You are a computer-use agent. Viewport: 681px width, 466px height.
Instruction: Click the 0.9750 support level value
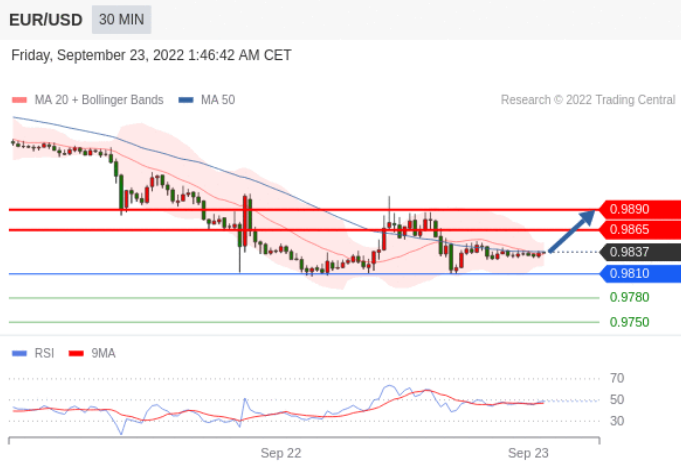pos(629,322)
